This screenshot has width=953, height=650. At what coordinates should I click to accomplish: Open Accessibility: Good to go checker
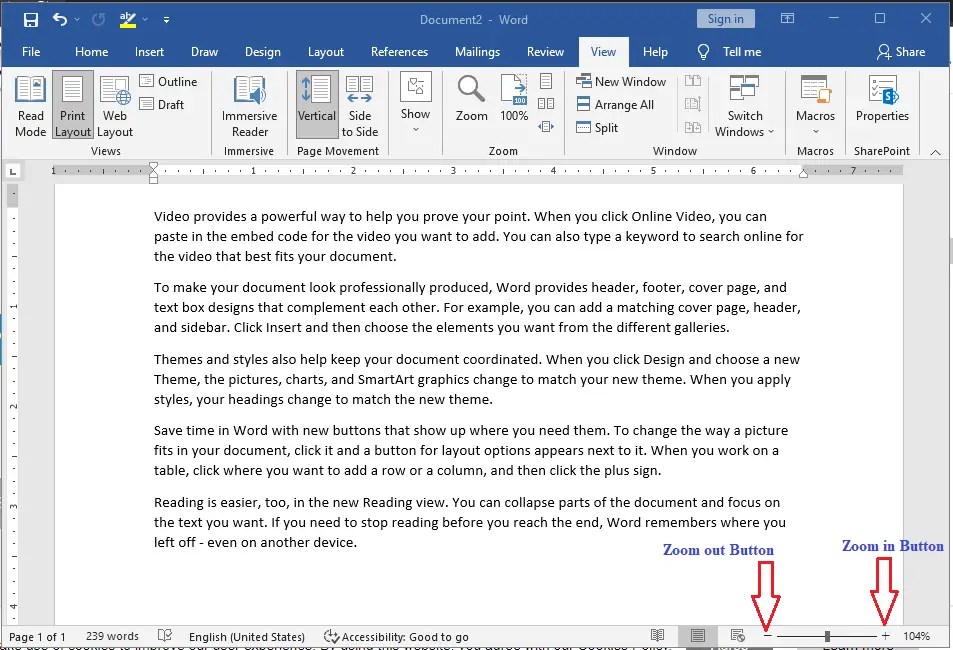[396, 637]
